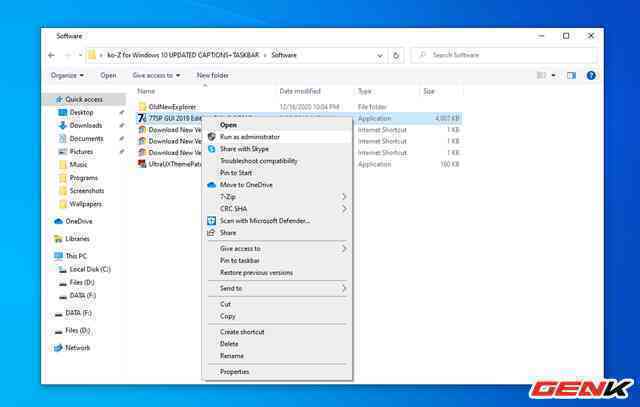Select the OldNewExplorer folder icon
Screen dimensions: 640x407
pyautogui.click(x=142, y=107)
